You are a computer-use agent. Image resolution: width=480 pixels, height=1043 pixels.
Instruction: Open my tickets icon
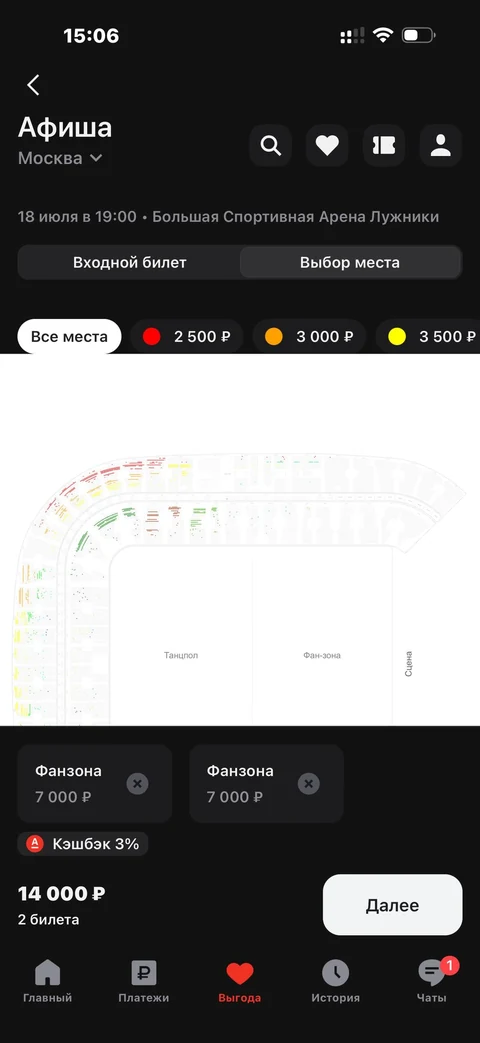tap(384, 145)
